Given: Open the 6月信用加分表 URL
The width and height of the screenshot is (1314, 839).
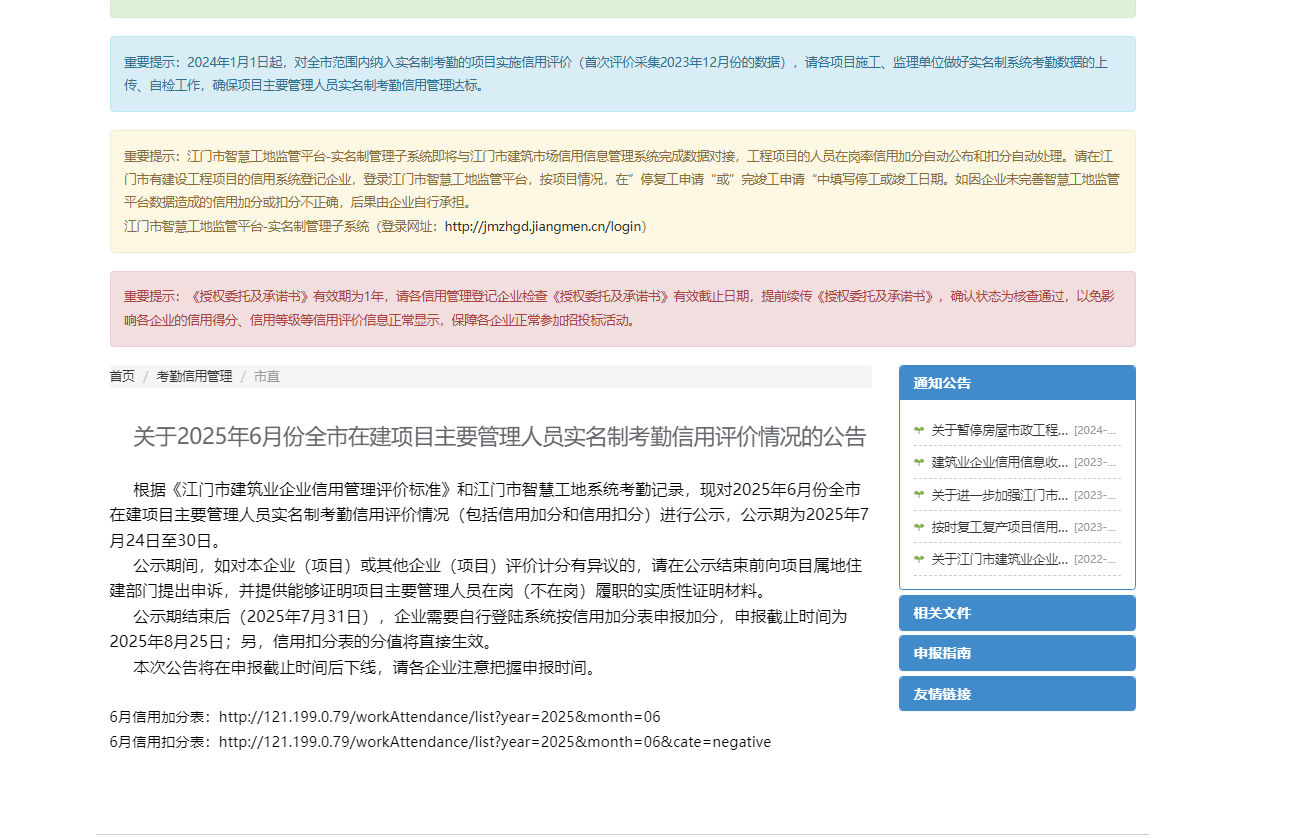Looking at the screenshot, I should pos(439,717).
